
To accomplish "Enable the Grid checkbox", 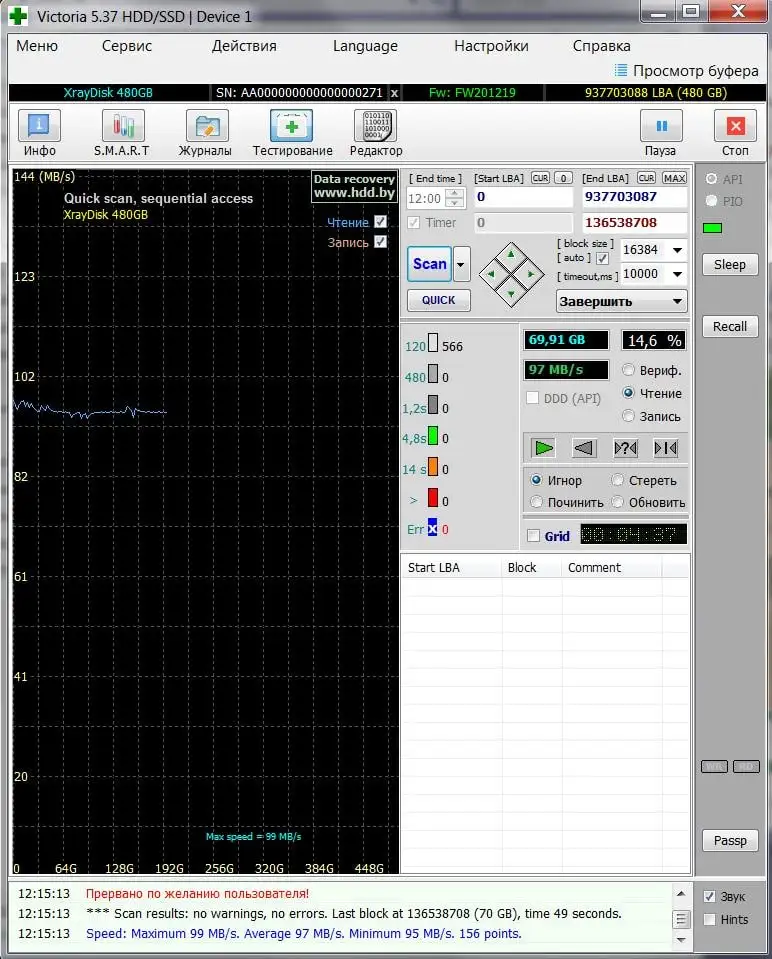I will click(533, 536).
